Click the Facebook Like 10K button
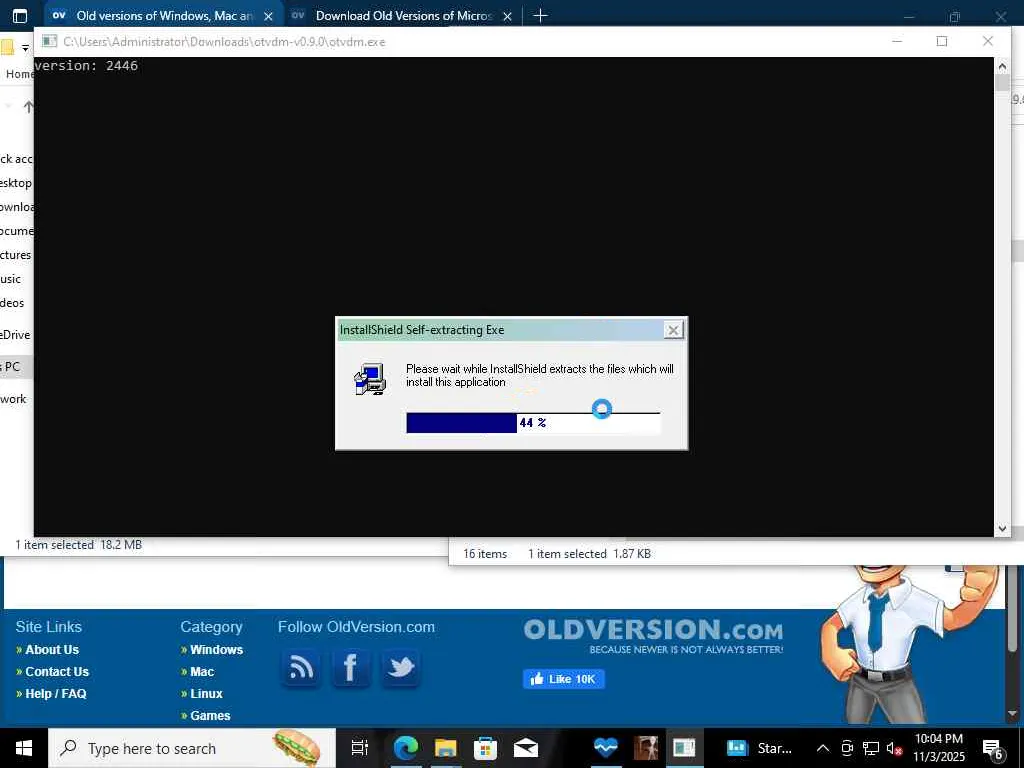The image size is (1024, 768). (564, 679)
